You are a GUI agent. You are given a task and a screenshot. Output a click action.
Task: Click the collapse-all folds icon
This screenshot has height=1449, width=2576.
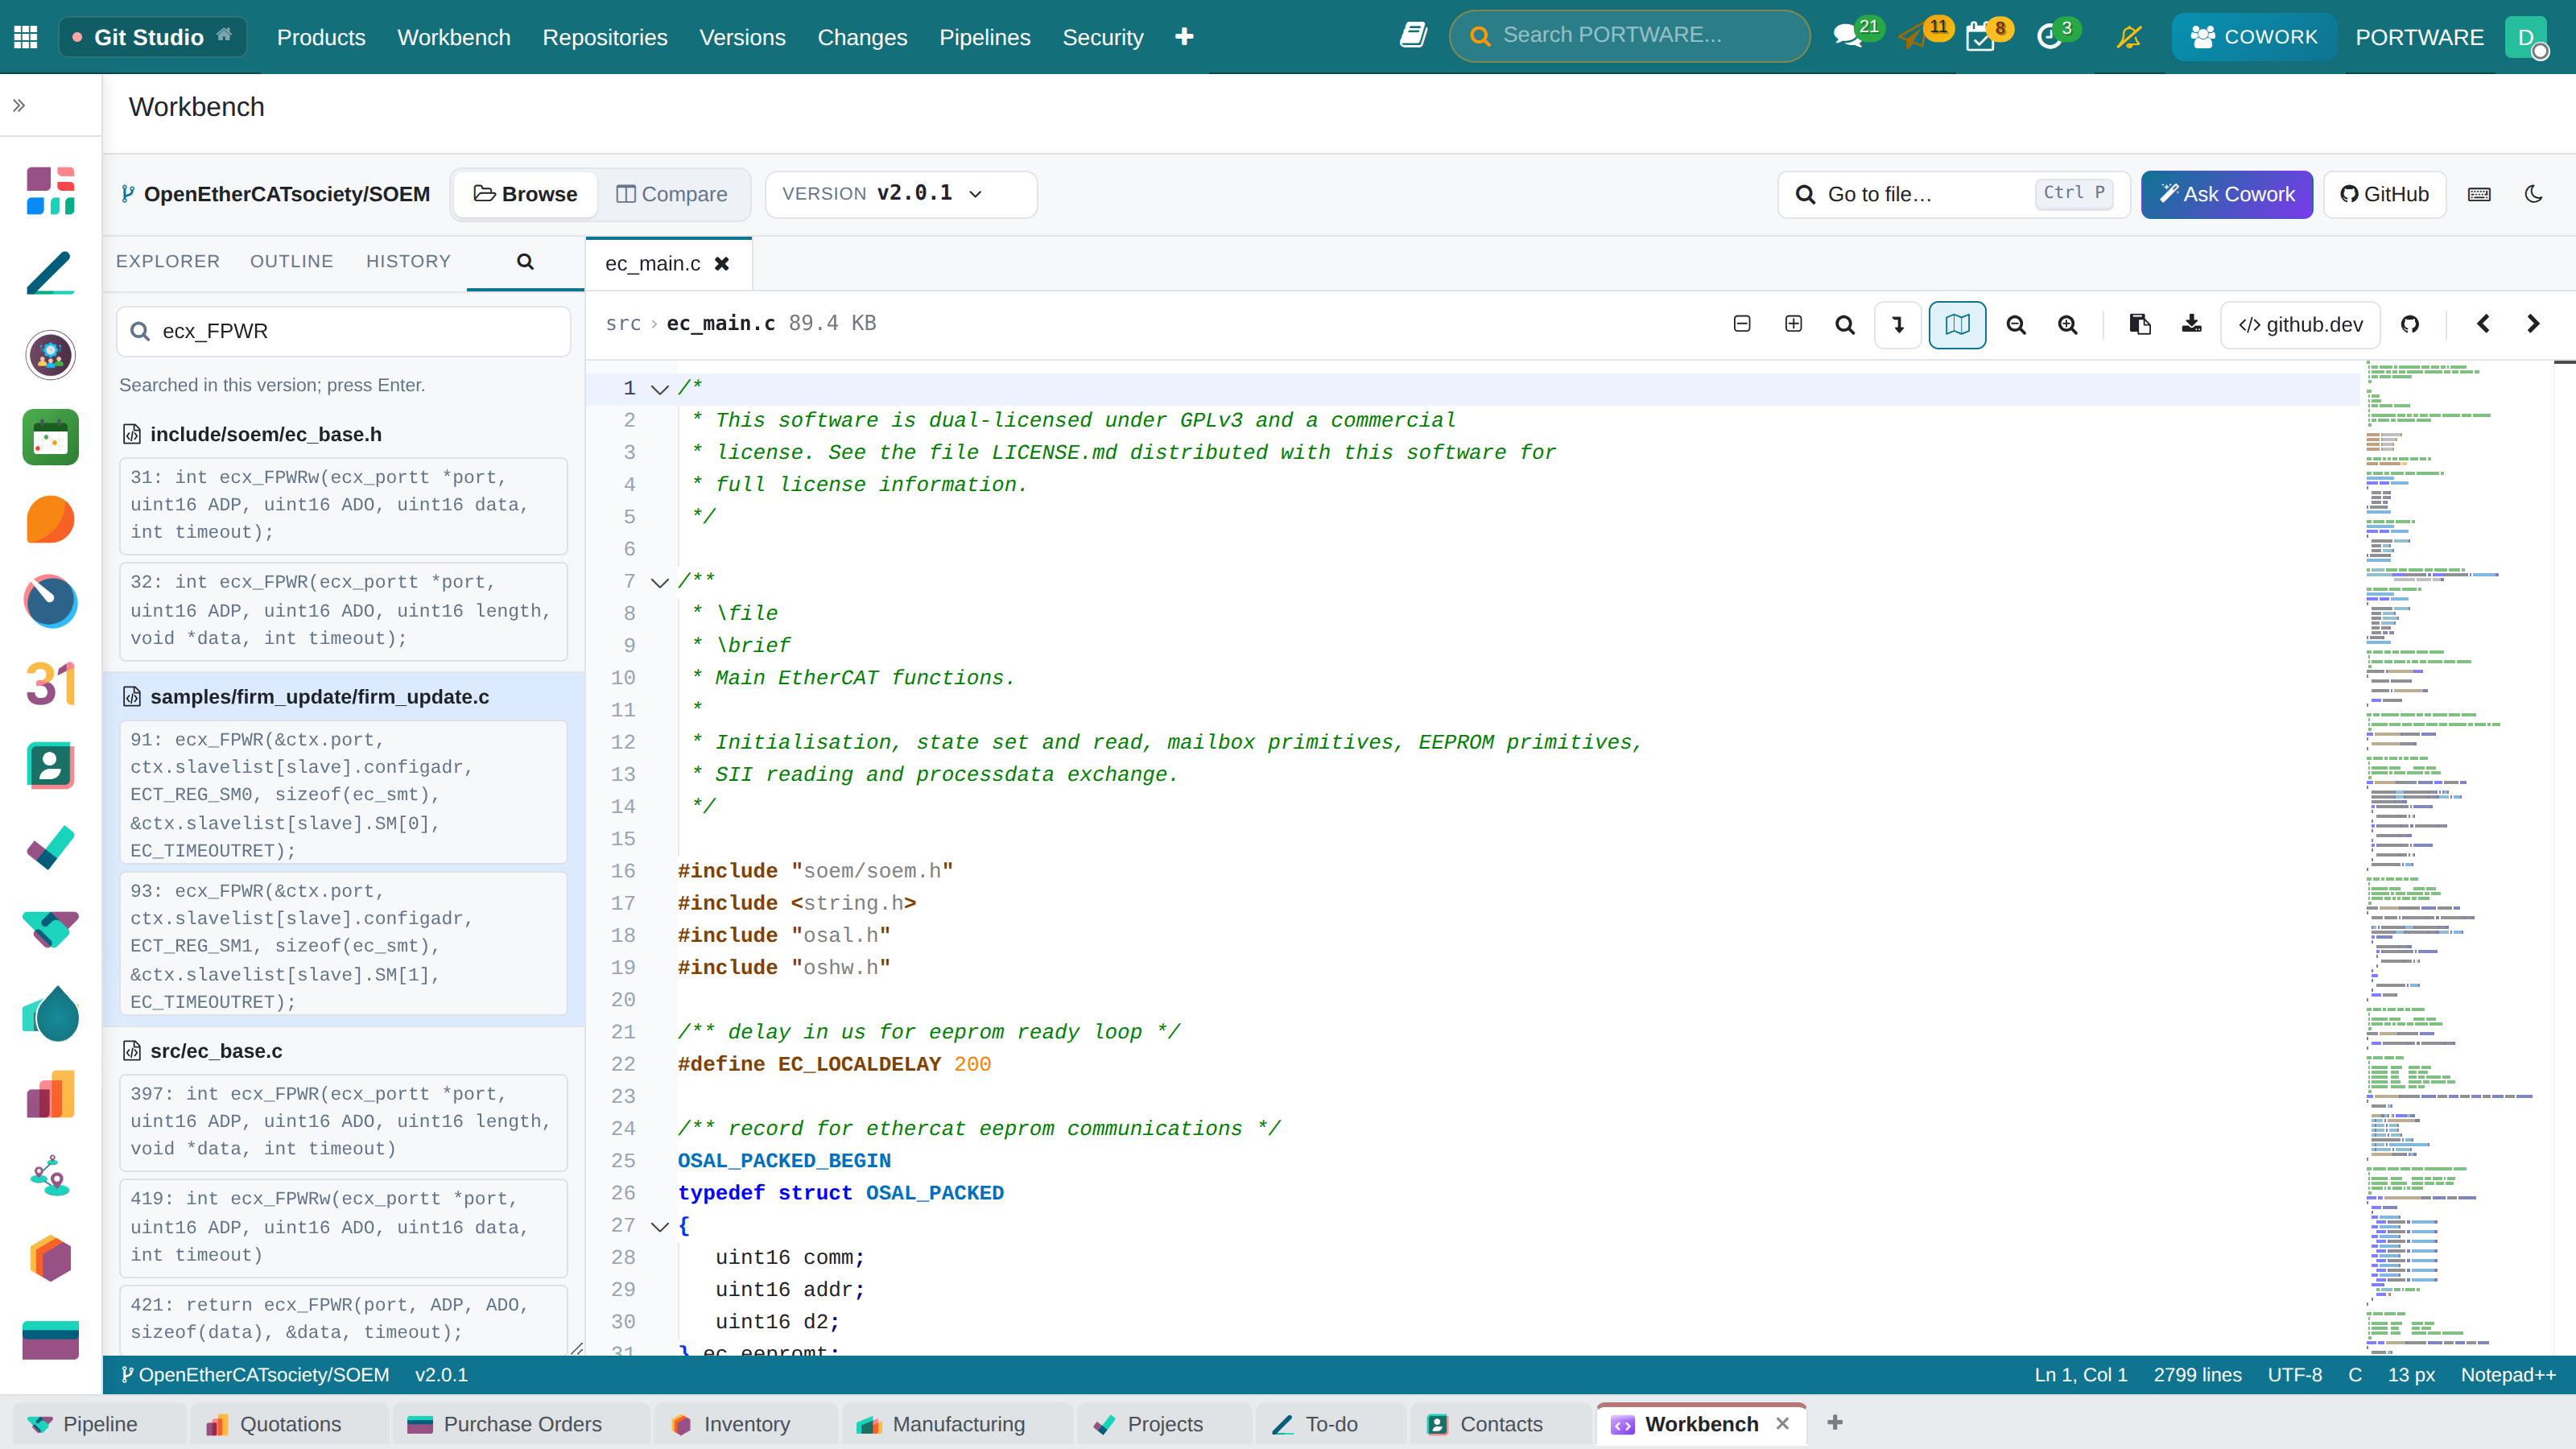[1742, 324]
